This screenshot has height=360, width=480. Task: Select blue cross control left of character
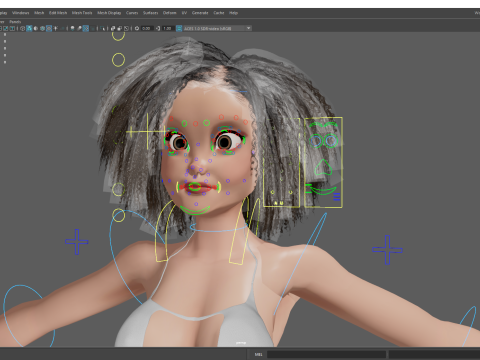[x=77, y=242]
